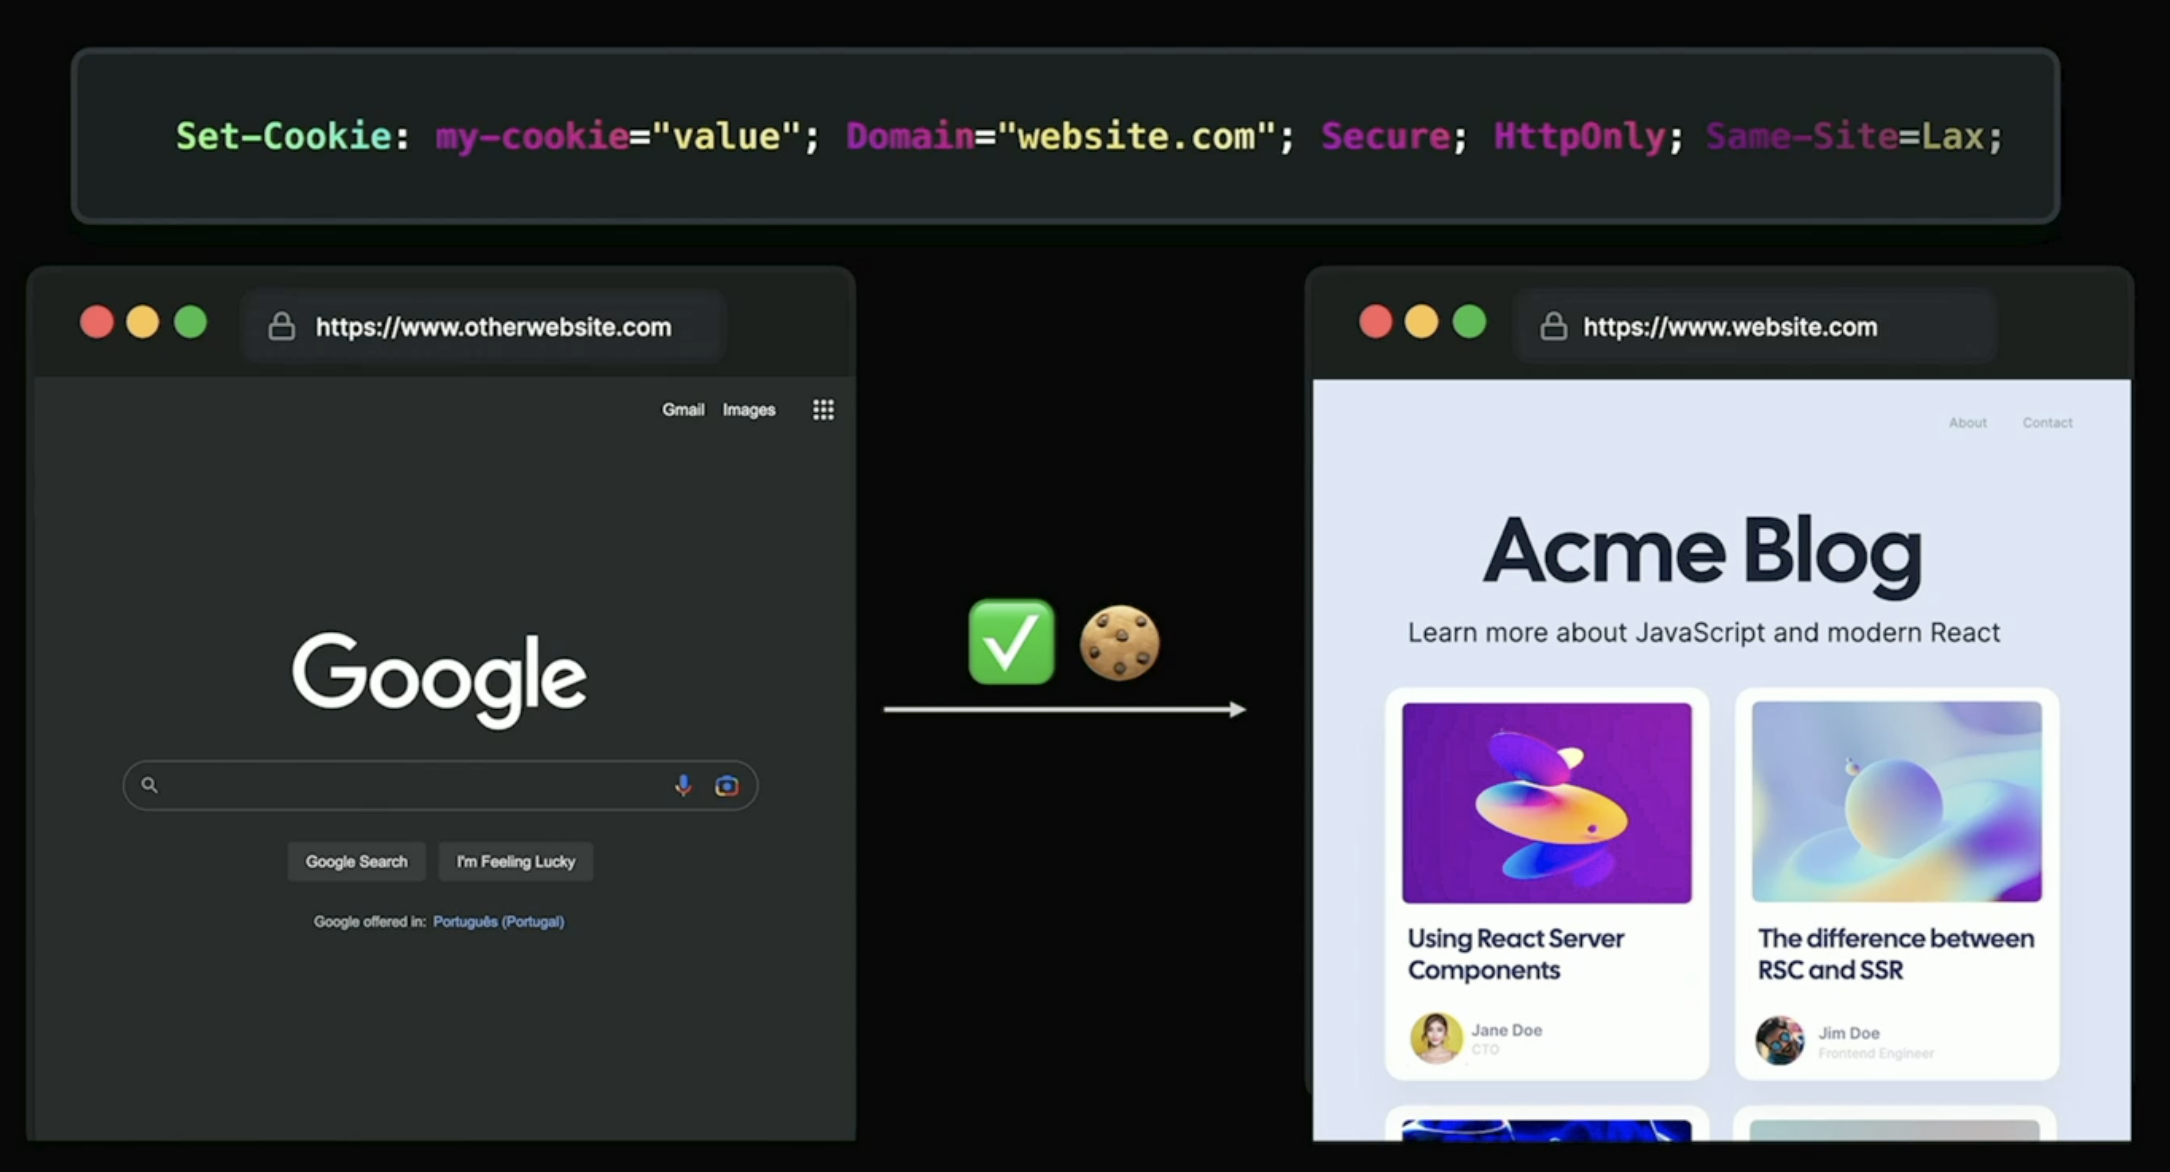Open the Images link on Google
Image resolution: width=2170 pixels, height=1172 pixels.
click(x=749, y=410)
